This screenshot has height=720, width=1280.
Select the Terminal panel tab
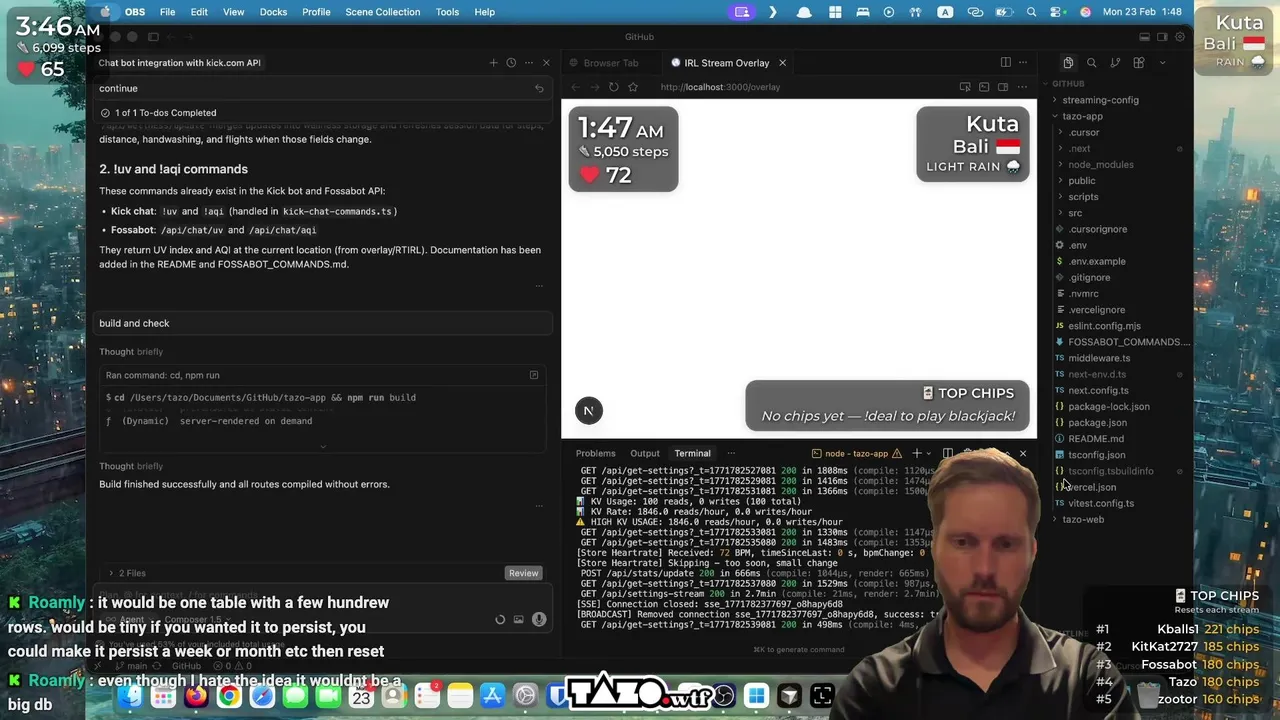point(692,454)
